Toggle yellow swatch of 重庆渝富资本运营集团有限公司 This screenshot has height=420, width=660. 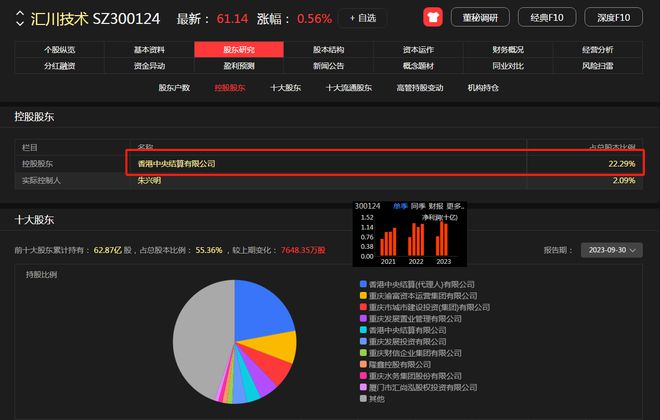[x=363, y=295]
